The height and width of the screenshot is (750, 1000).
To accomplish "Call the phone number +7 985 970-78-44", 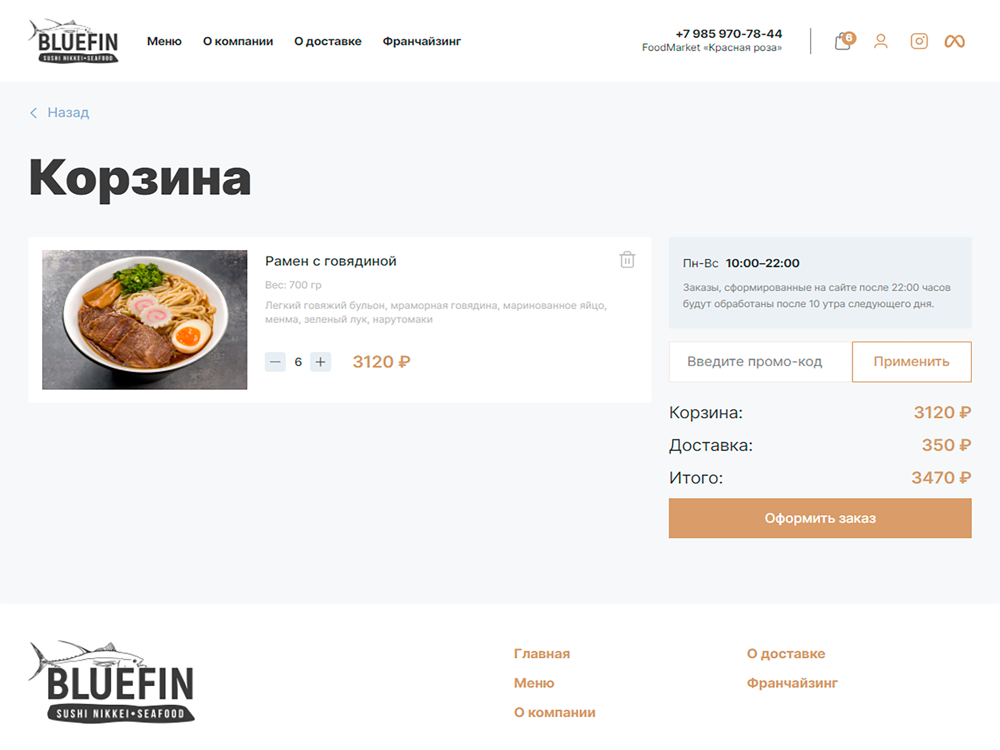I will tap(729, 34).
